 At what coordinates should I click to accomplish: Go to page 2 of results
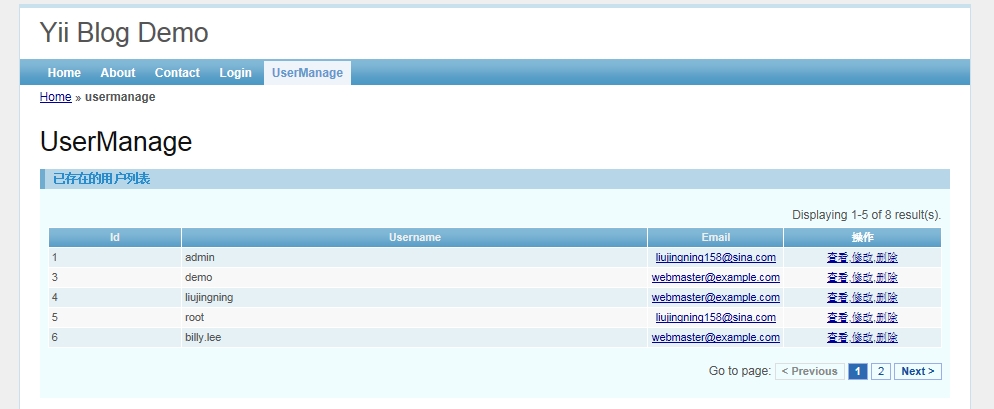[880, 371]
